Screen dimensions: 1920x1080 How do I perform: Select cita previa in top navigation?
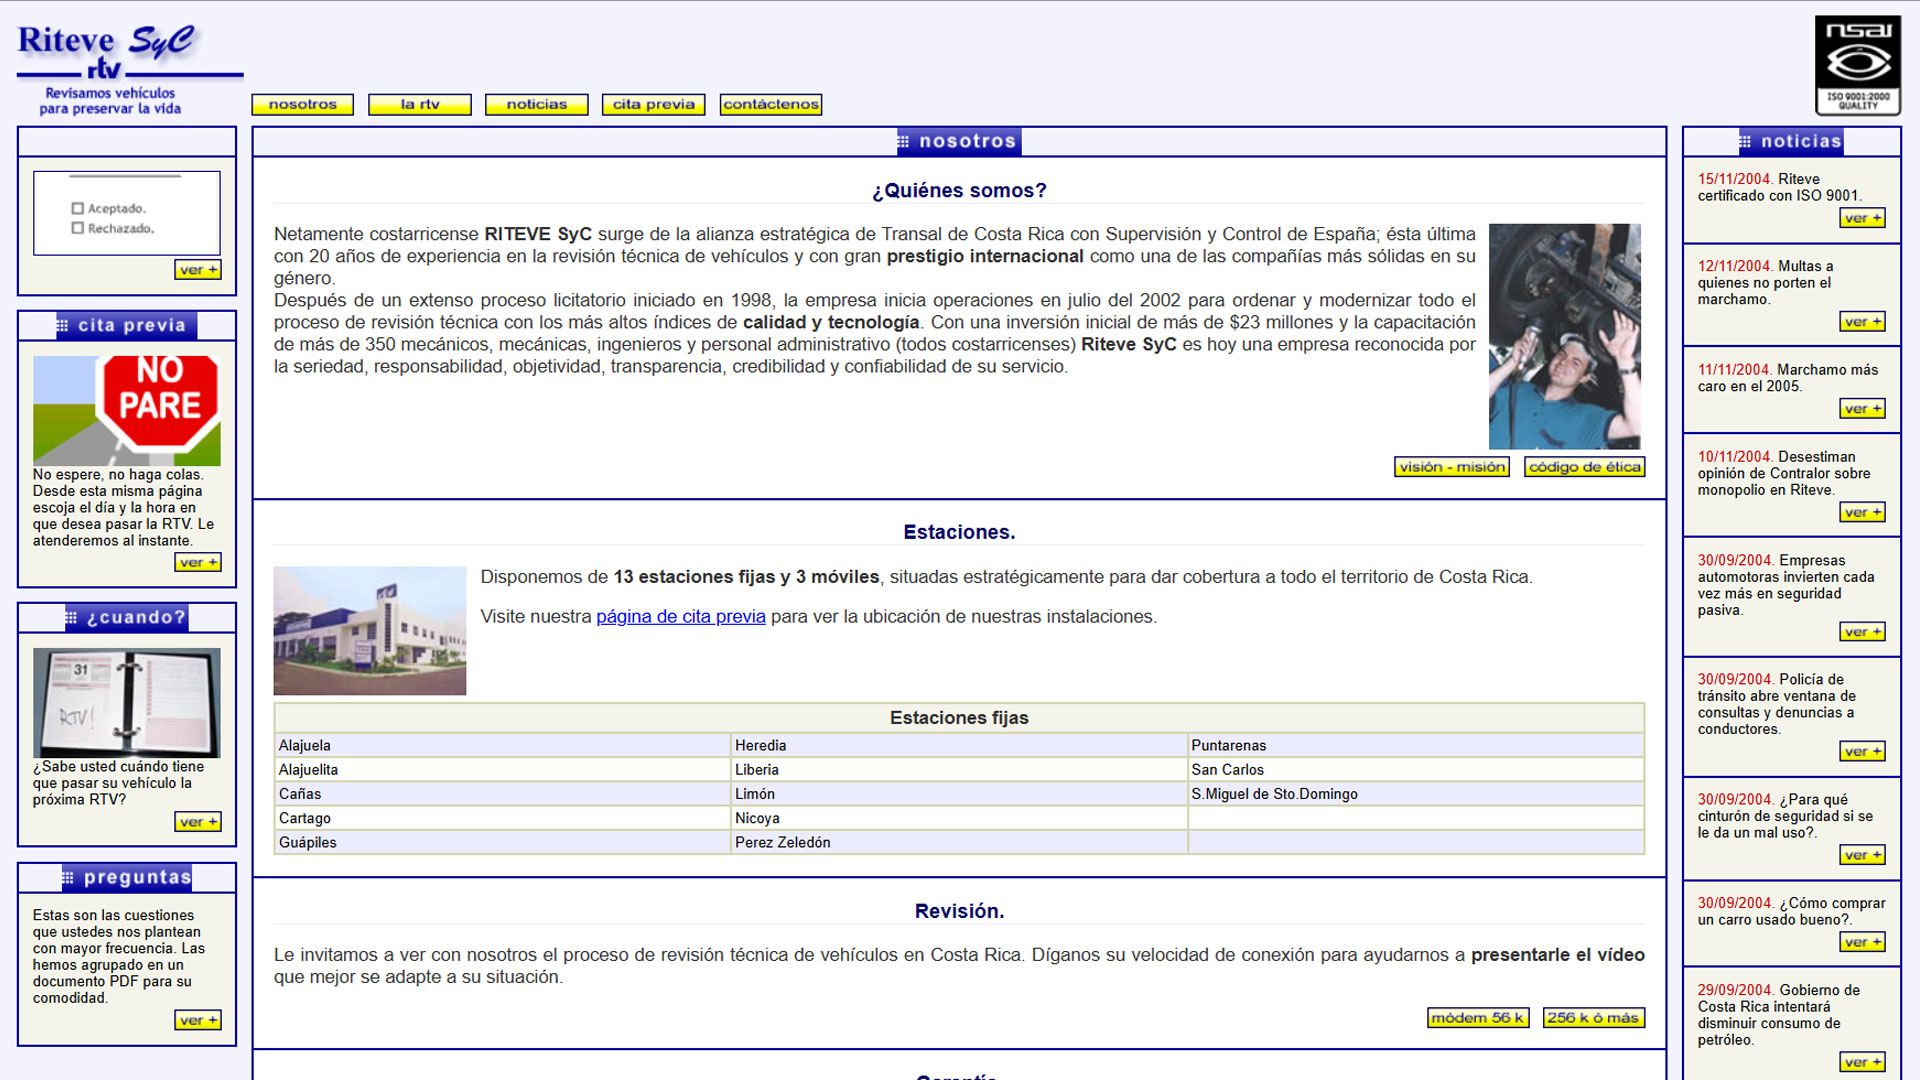pyautogui.click(x=653, y=105)
